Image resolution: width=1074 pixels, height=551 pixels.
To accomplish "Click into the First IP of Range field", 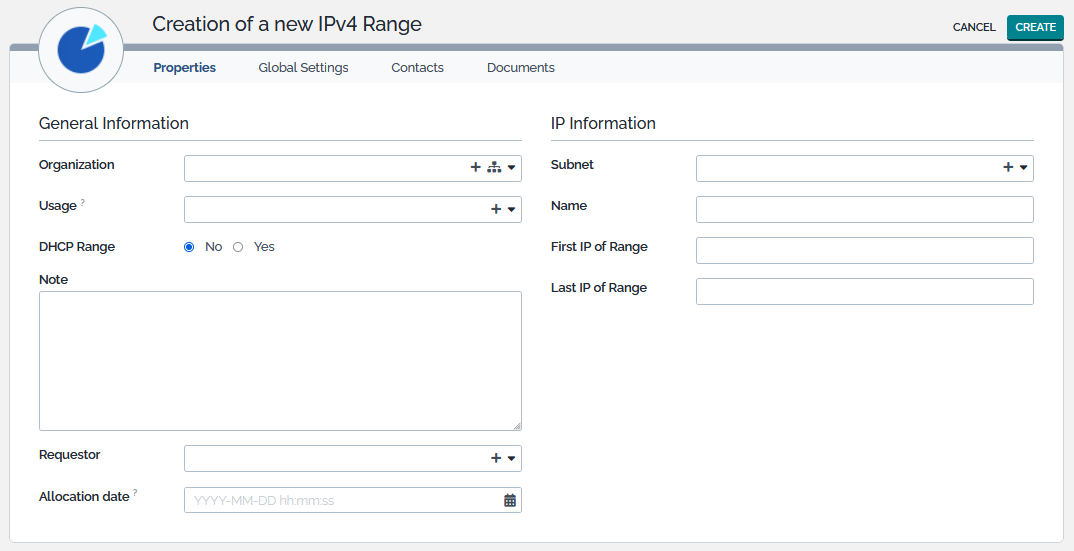I will pos(864,250).
